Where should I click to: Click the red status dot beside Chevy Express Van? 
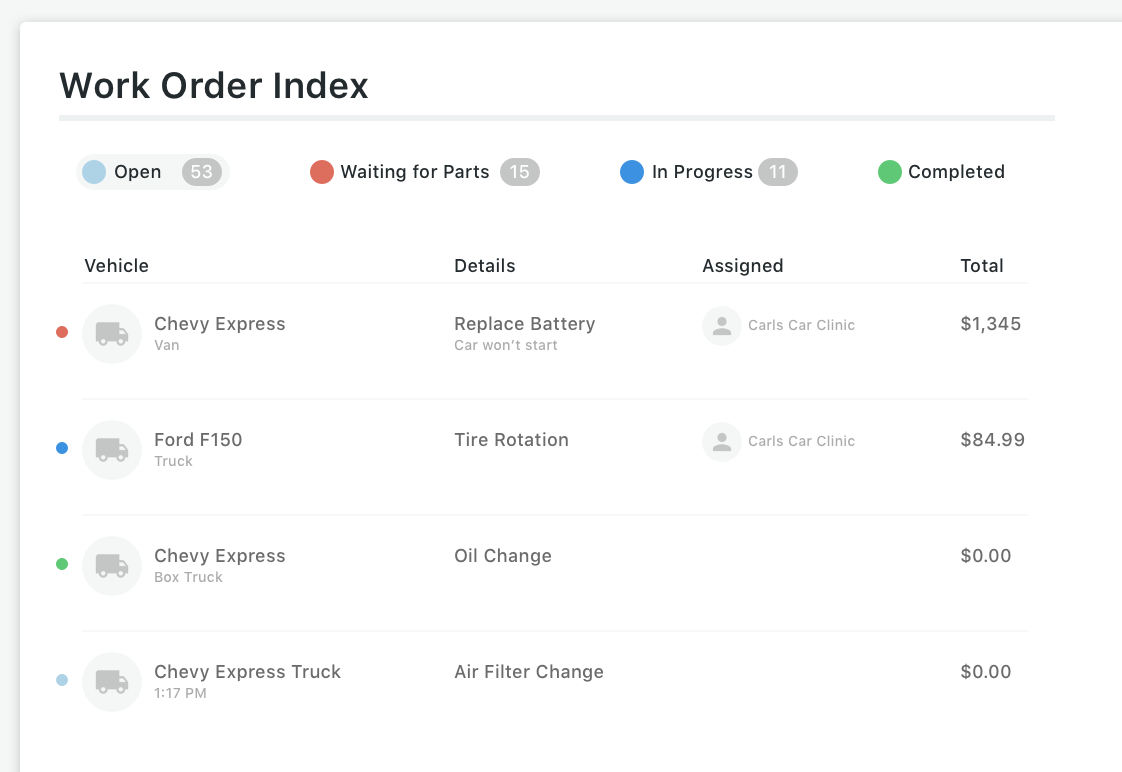62,332
